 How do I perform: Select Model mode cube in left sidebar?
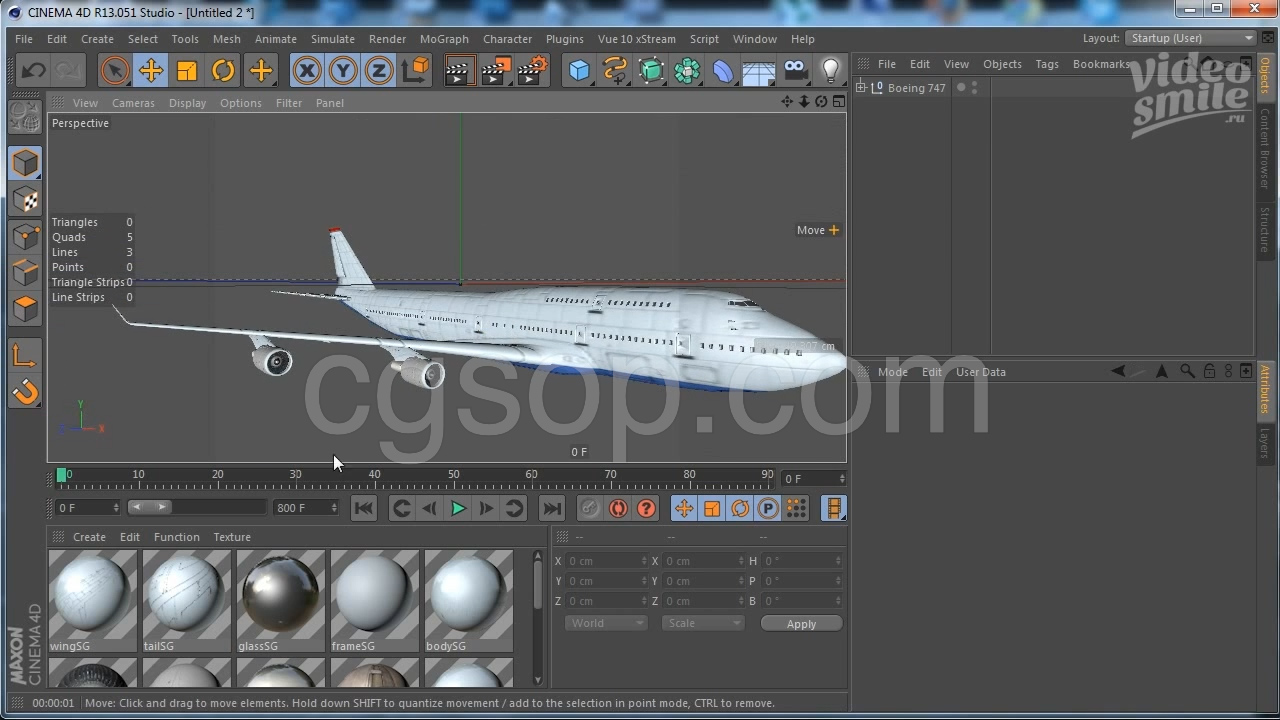25,164
